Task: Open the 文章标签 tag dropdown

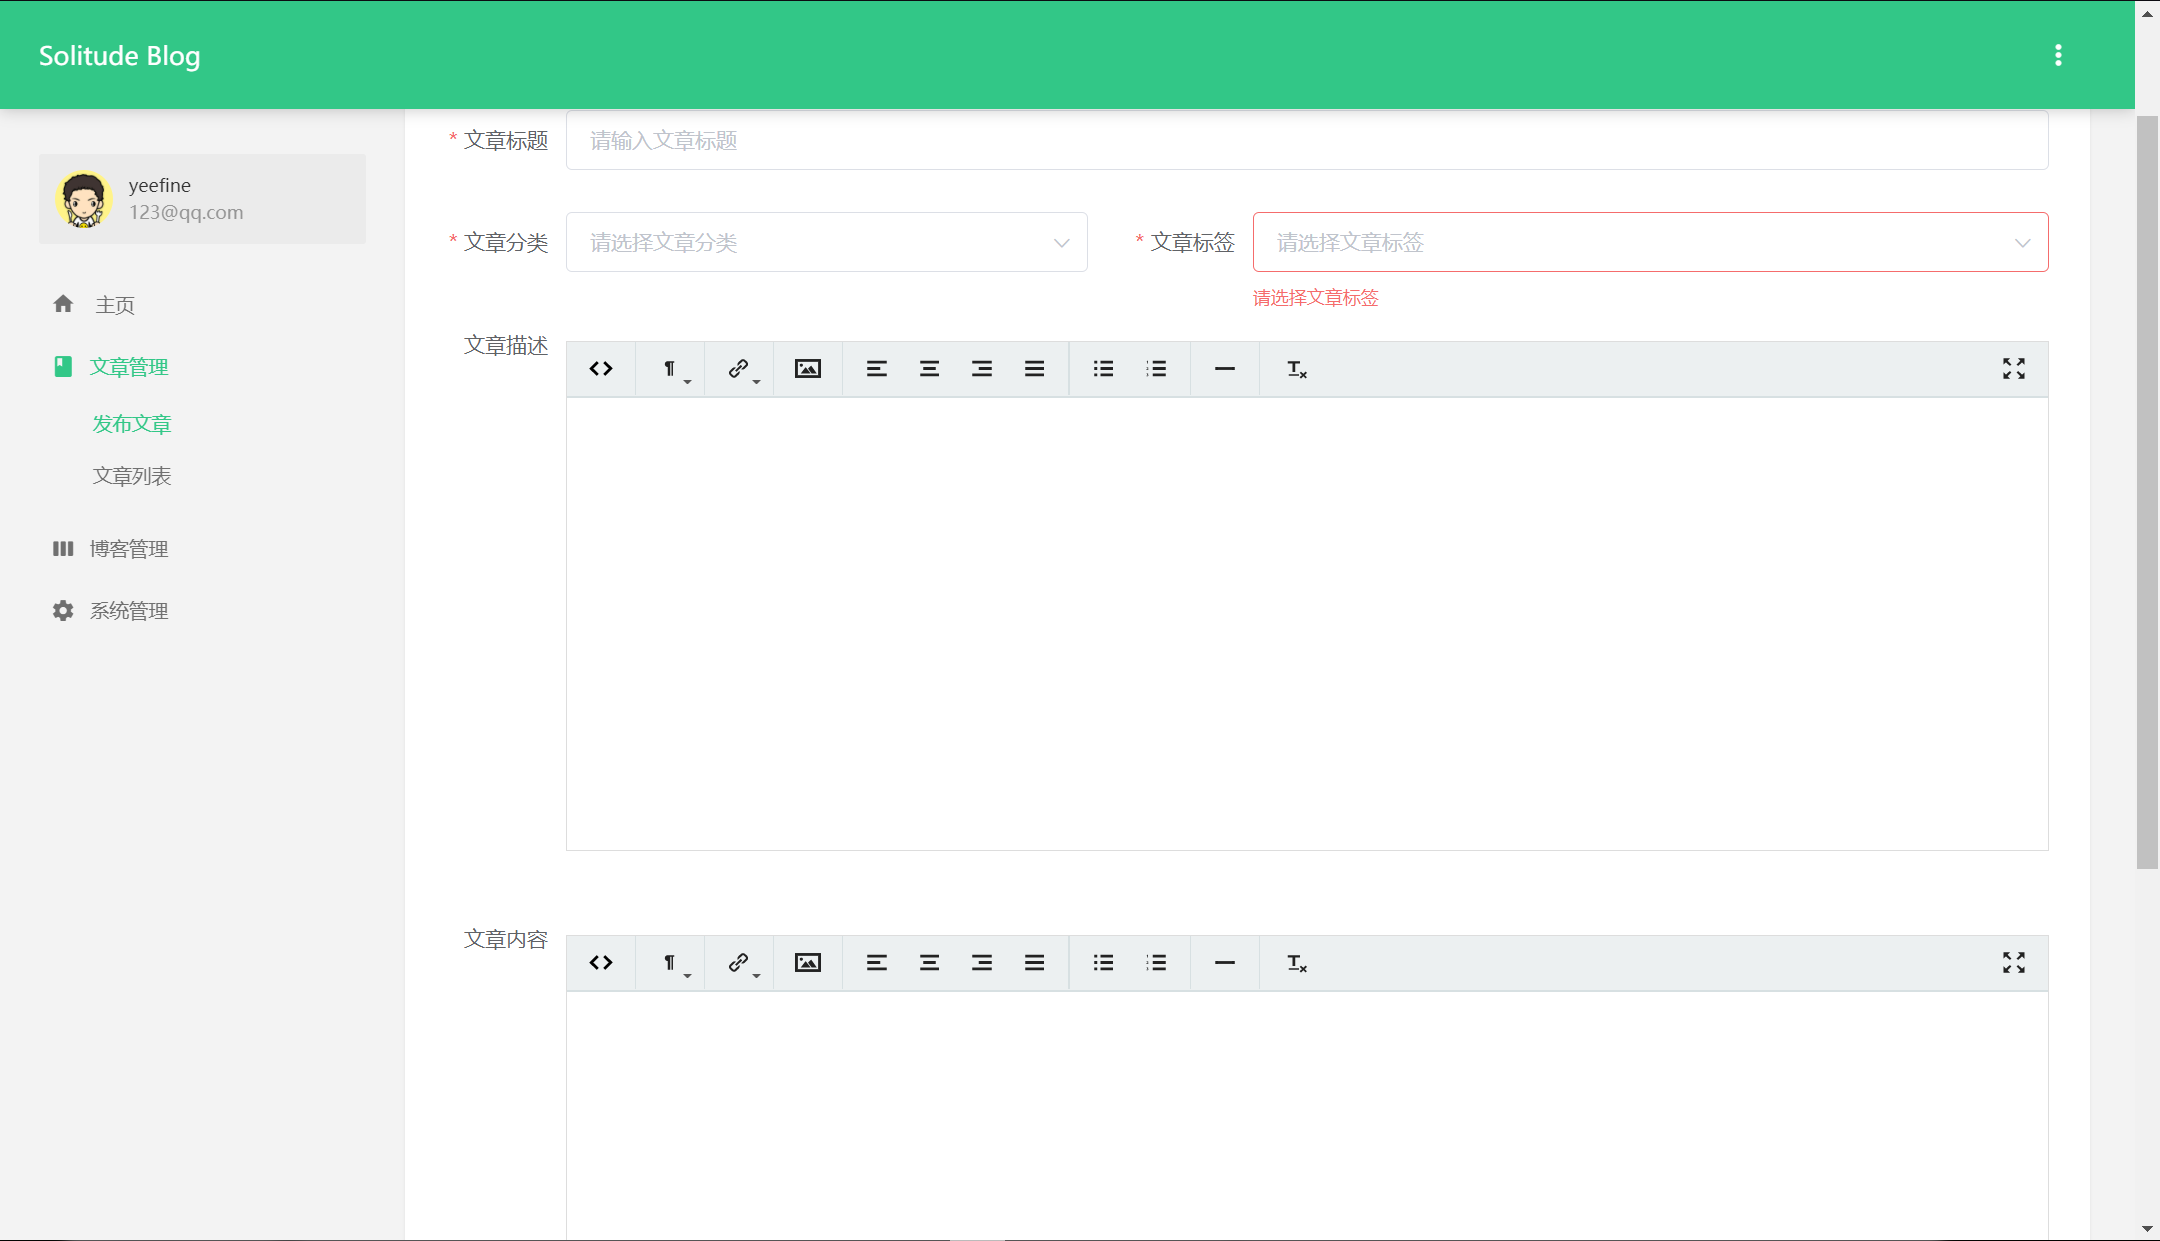Action: (1649, 242)
